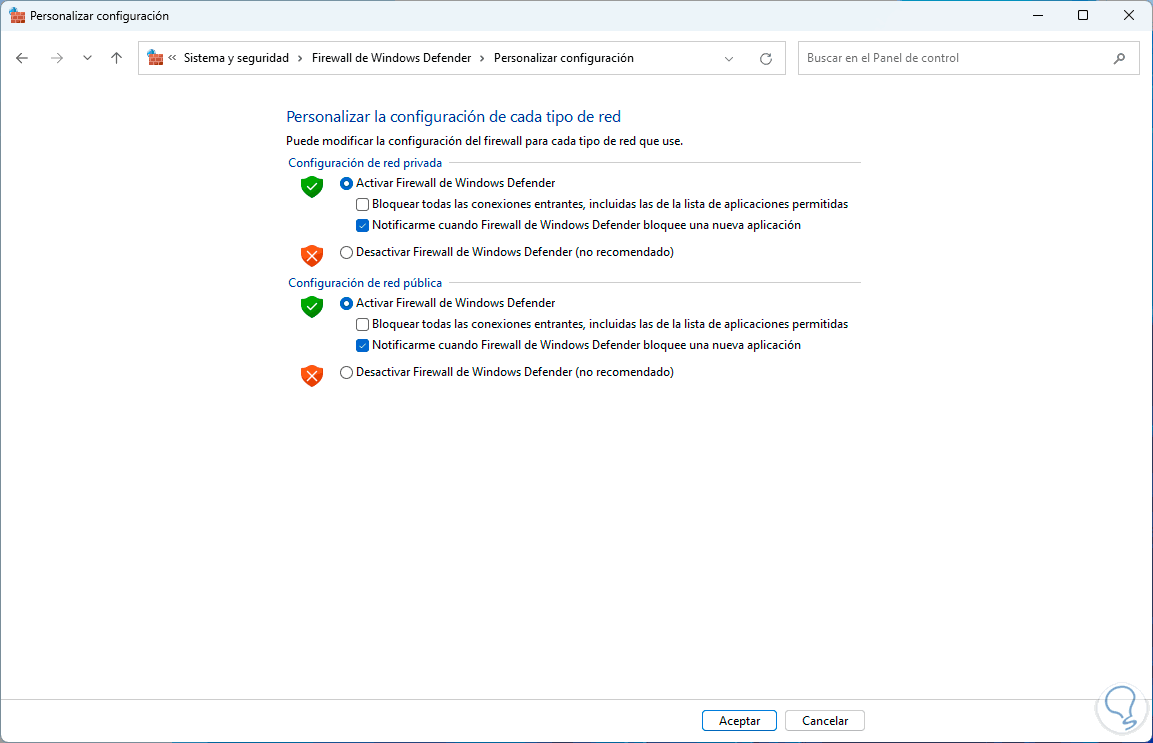This screenshot has height=743, width=1153.
Task: Discard changes with the Cancelar button
Action: [824, 721]
